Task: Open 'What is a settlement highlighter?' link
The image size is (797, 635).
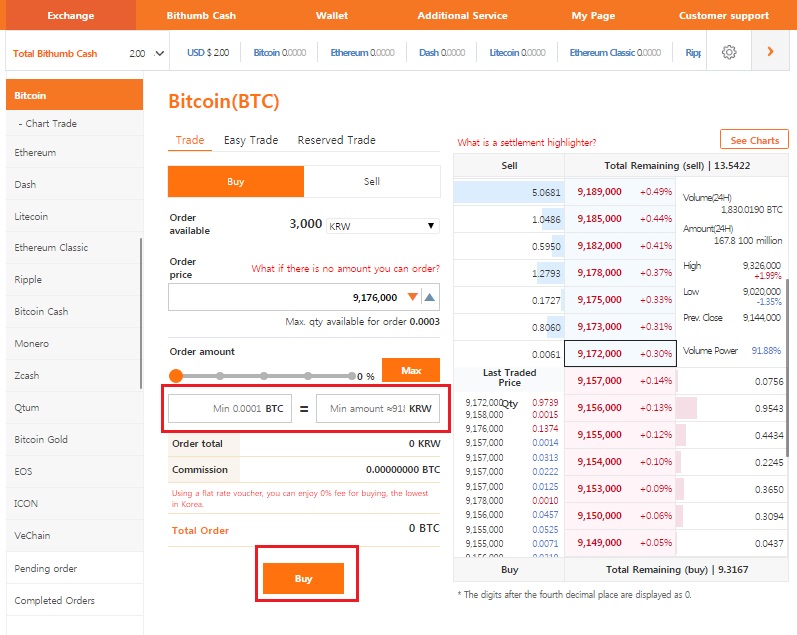Action: pyautogui.click(x=527, y=142)
